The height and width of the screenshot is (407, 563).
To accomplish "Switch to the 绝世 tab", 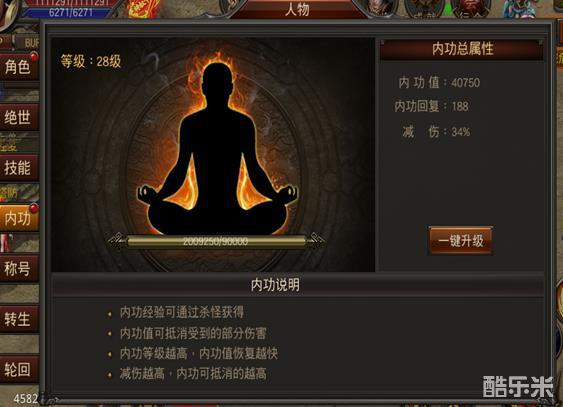I will click(19, 117).
